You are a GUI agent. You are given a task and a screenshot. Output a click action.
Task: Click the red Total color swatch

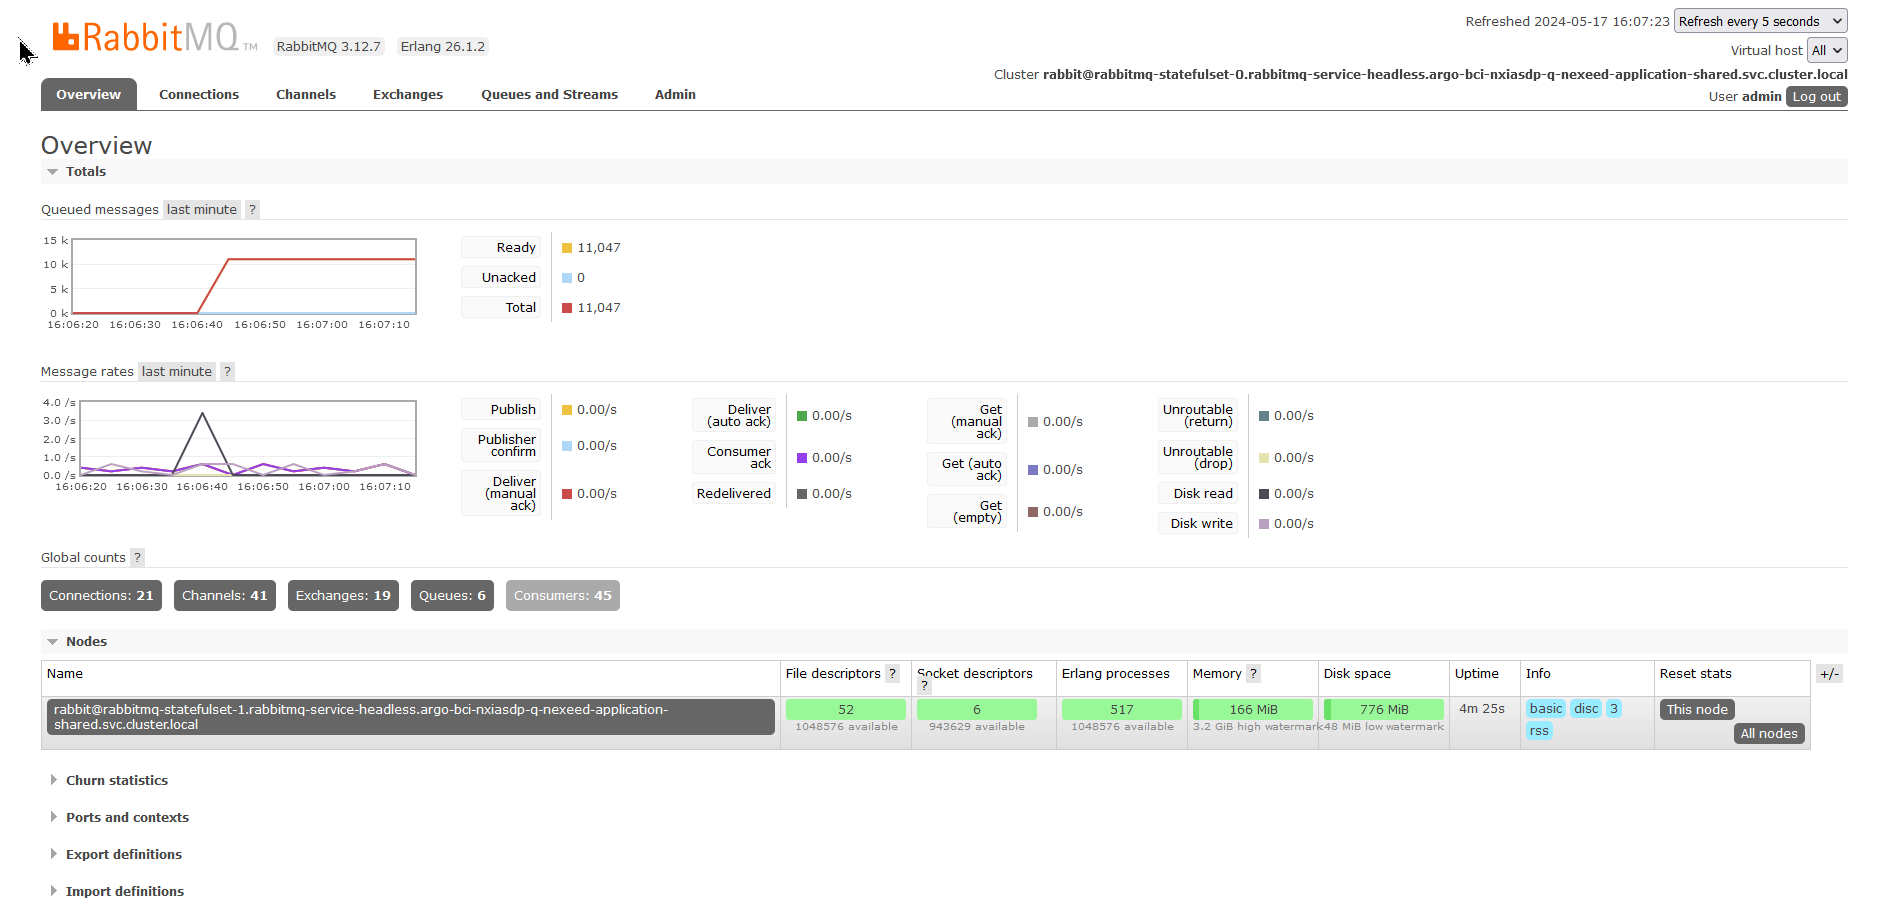point(567,308)
